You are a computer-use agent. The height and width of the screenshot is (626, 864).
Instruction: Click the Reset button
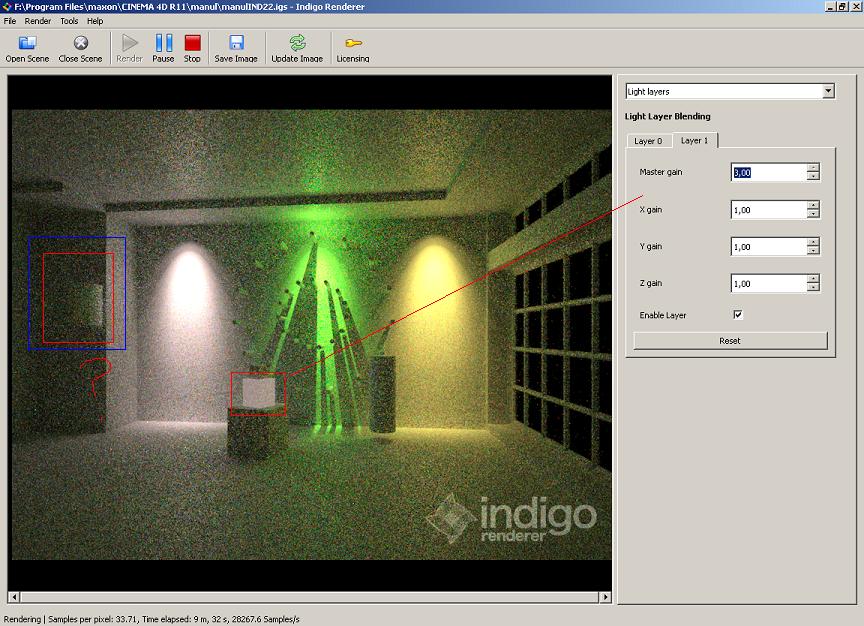(730, 341)
